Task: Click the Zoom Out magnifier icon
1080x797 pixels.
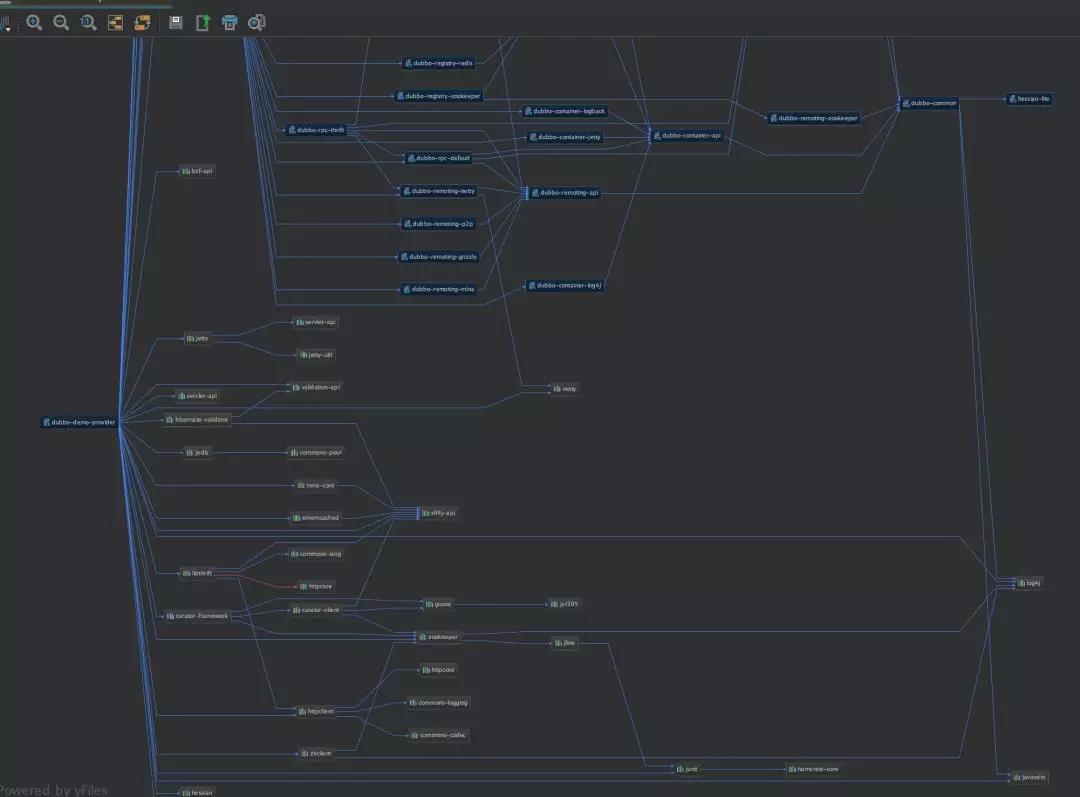Action: coord(61,22)
